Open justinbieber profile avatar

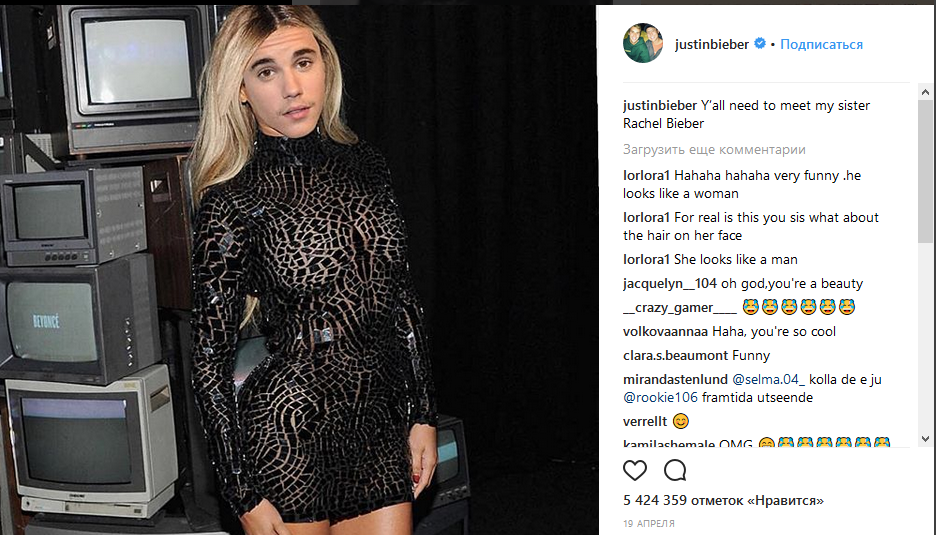point(643,44)
